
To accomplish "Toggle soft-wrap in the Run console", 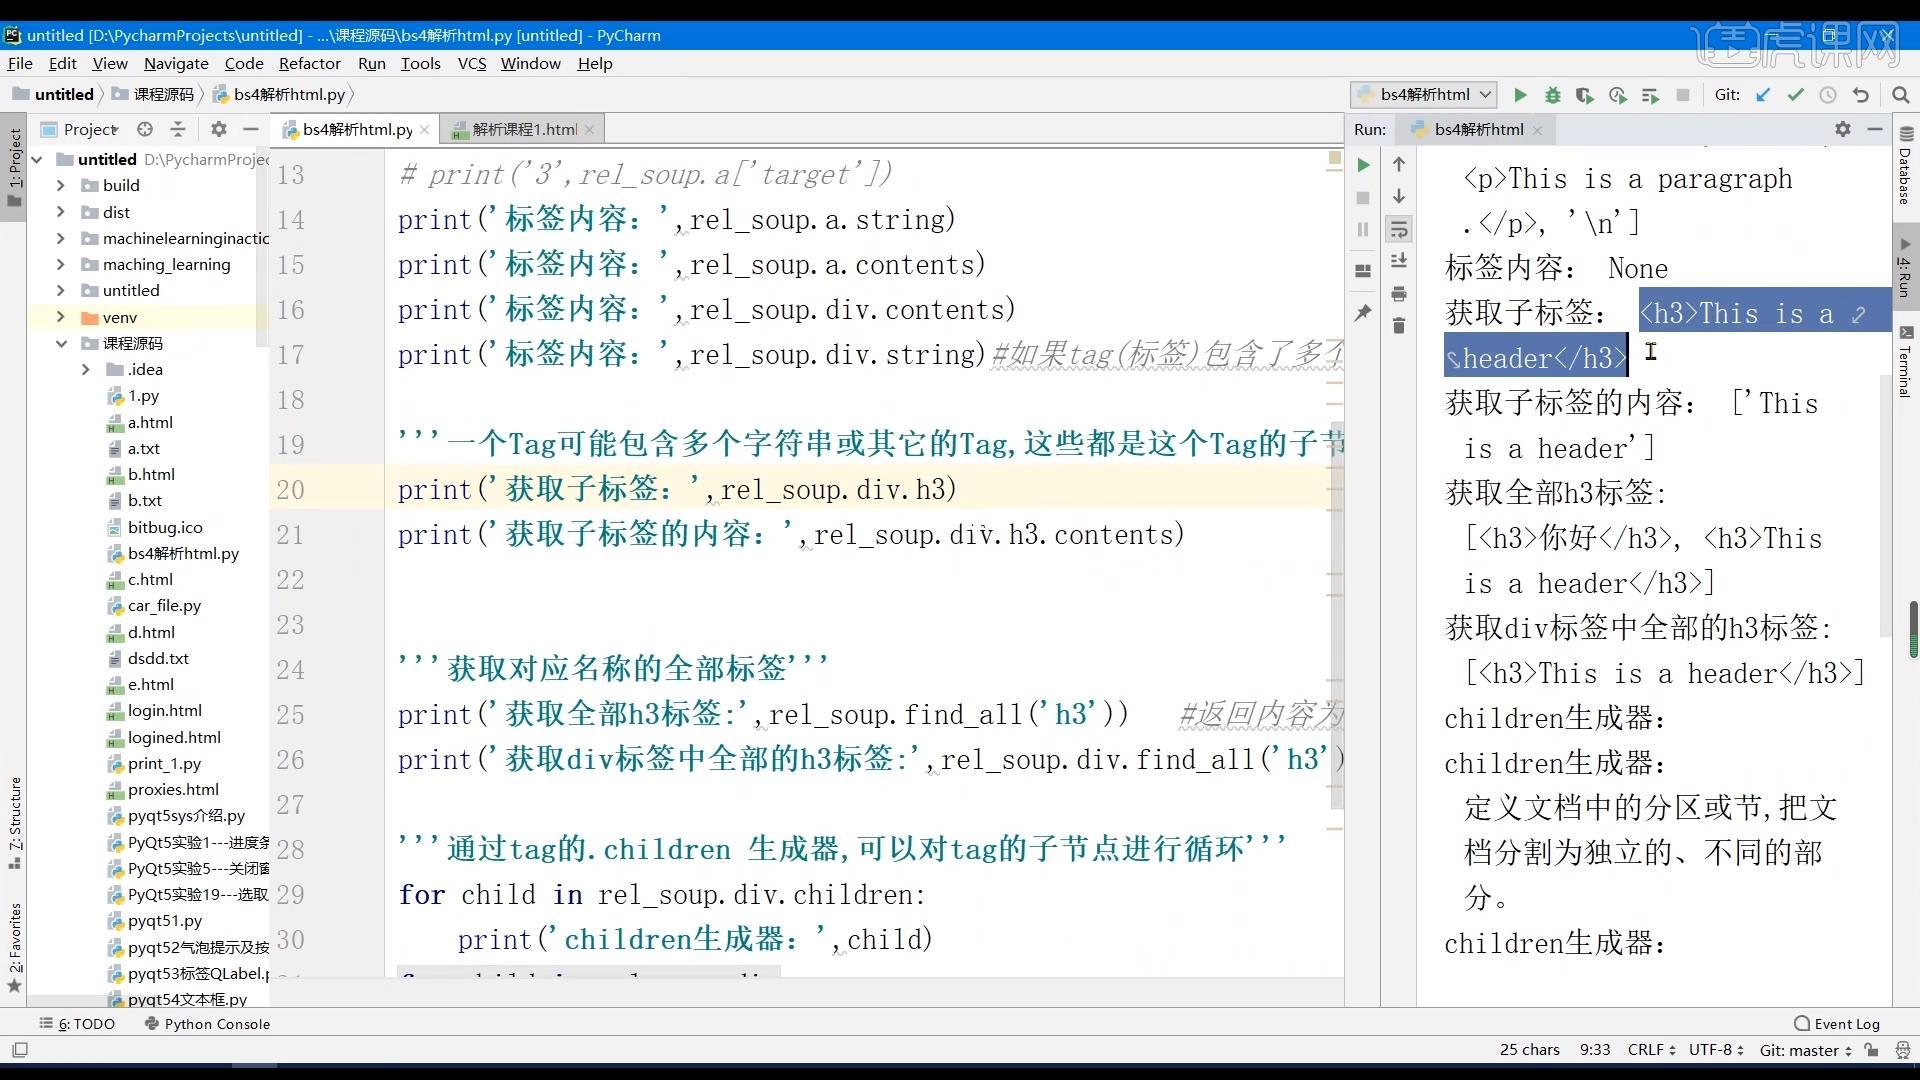I will pos(1399,229).
